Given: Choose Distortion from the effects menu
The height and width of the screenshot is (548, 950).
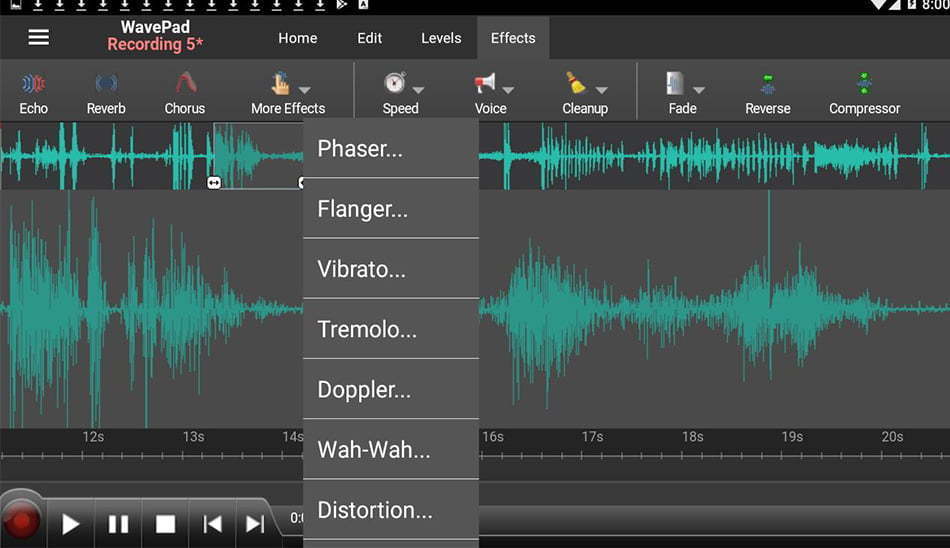Looking at the screenshot, I should [x=391, y=510].
